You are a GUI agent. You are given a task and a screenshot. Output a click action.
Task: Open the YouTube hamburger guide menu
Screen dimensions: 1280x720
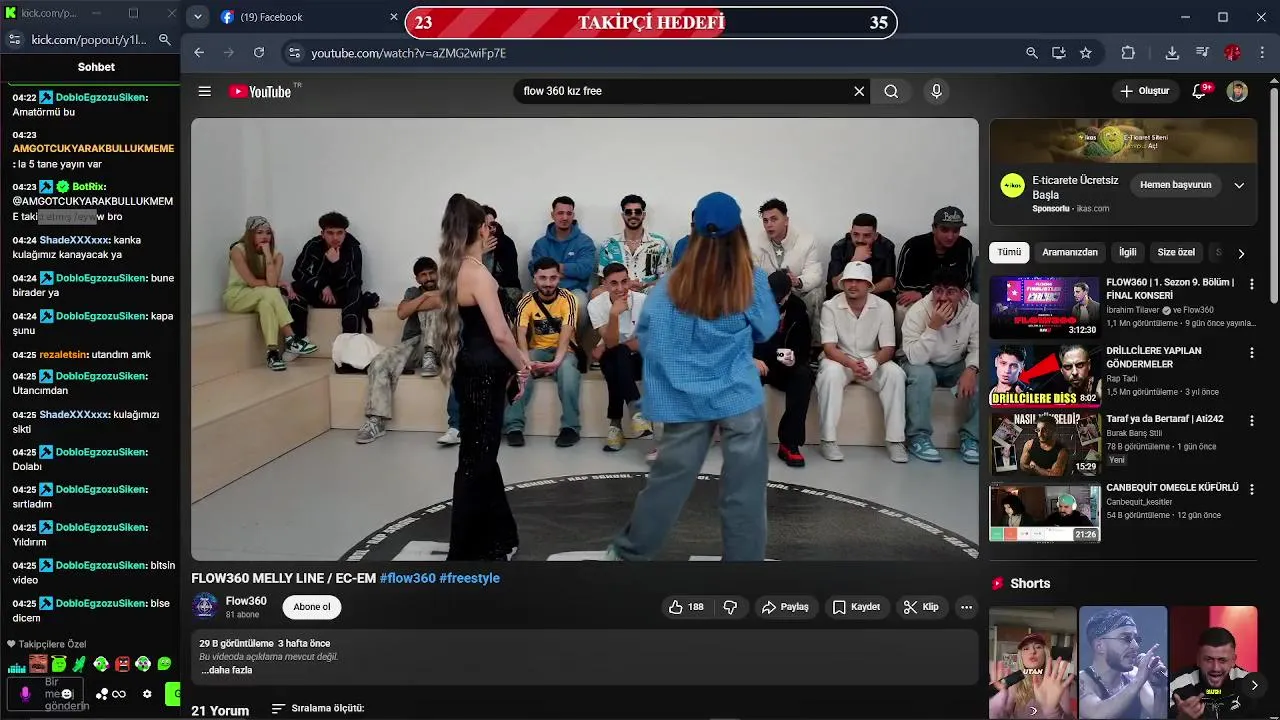click(204, 91)
